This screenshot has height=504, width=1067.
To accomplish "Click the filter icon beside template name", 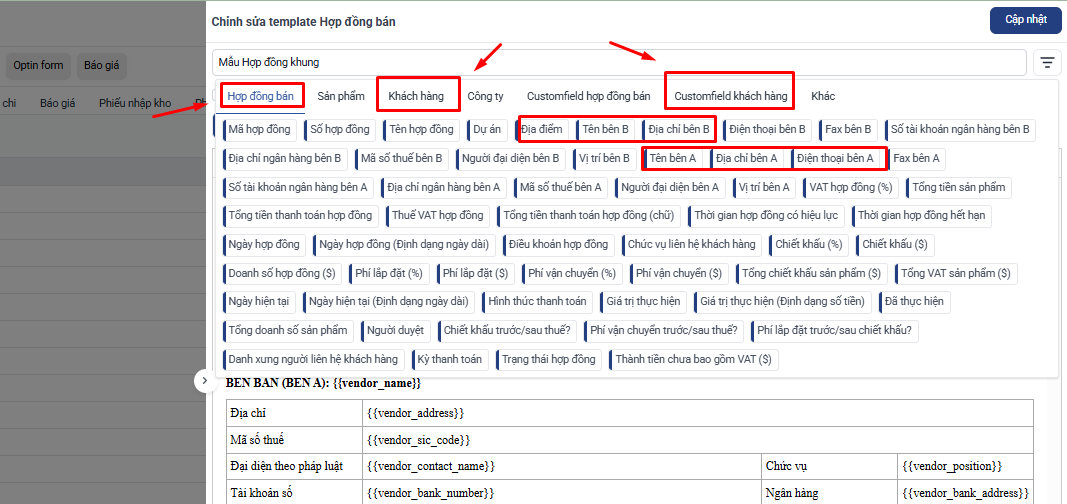I will click(1047, 63).
